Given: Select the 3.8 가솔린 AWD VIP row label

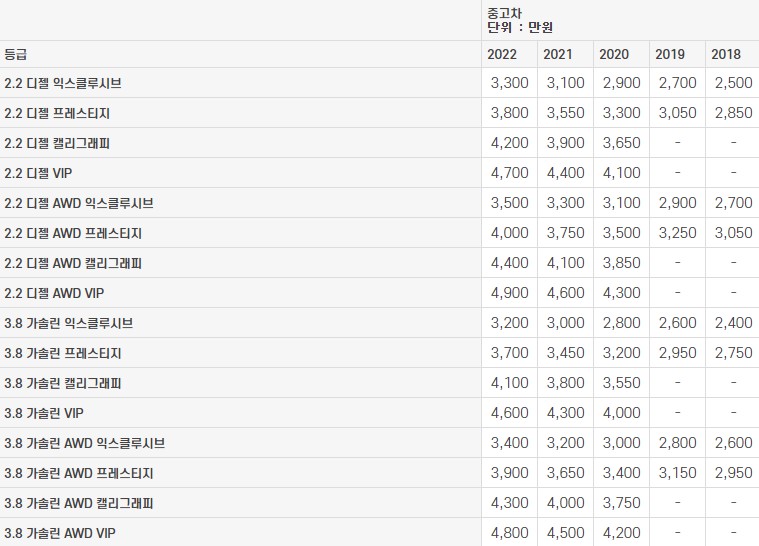Looking at the screenshot, I should (59, 533).
